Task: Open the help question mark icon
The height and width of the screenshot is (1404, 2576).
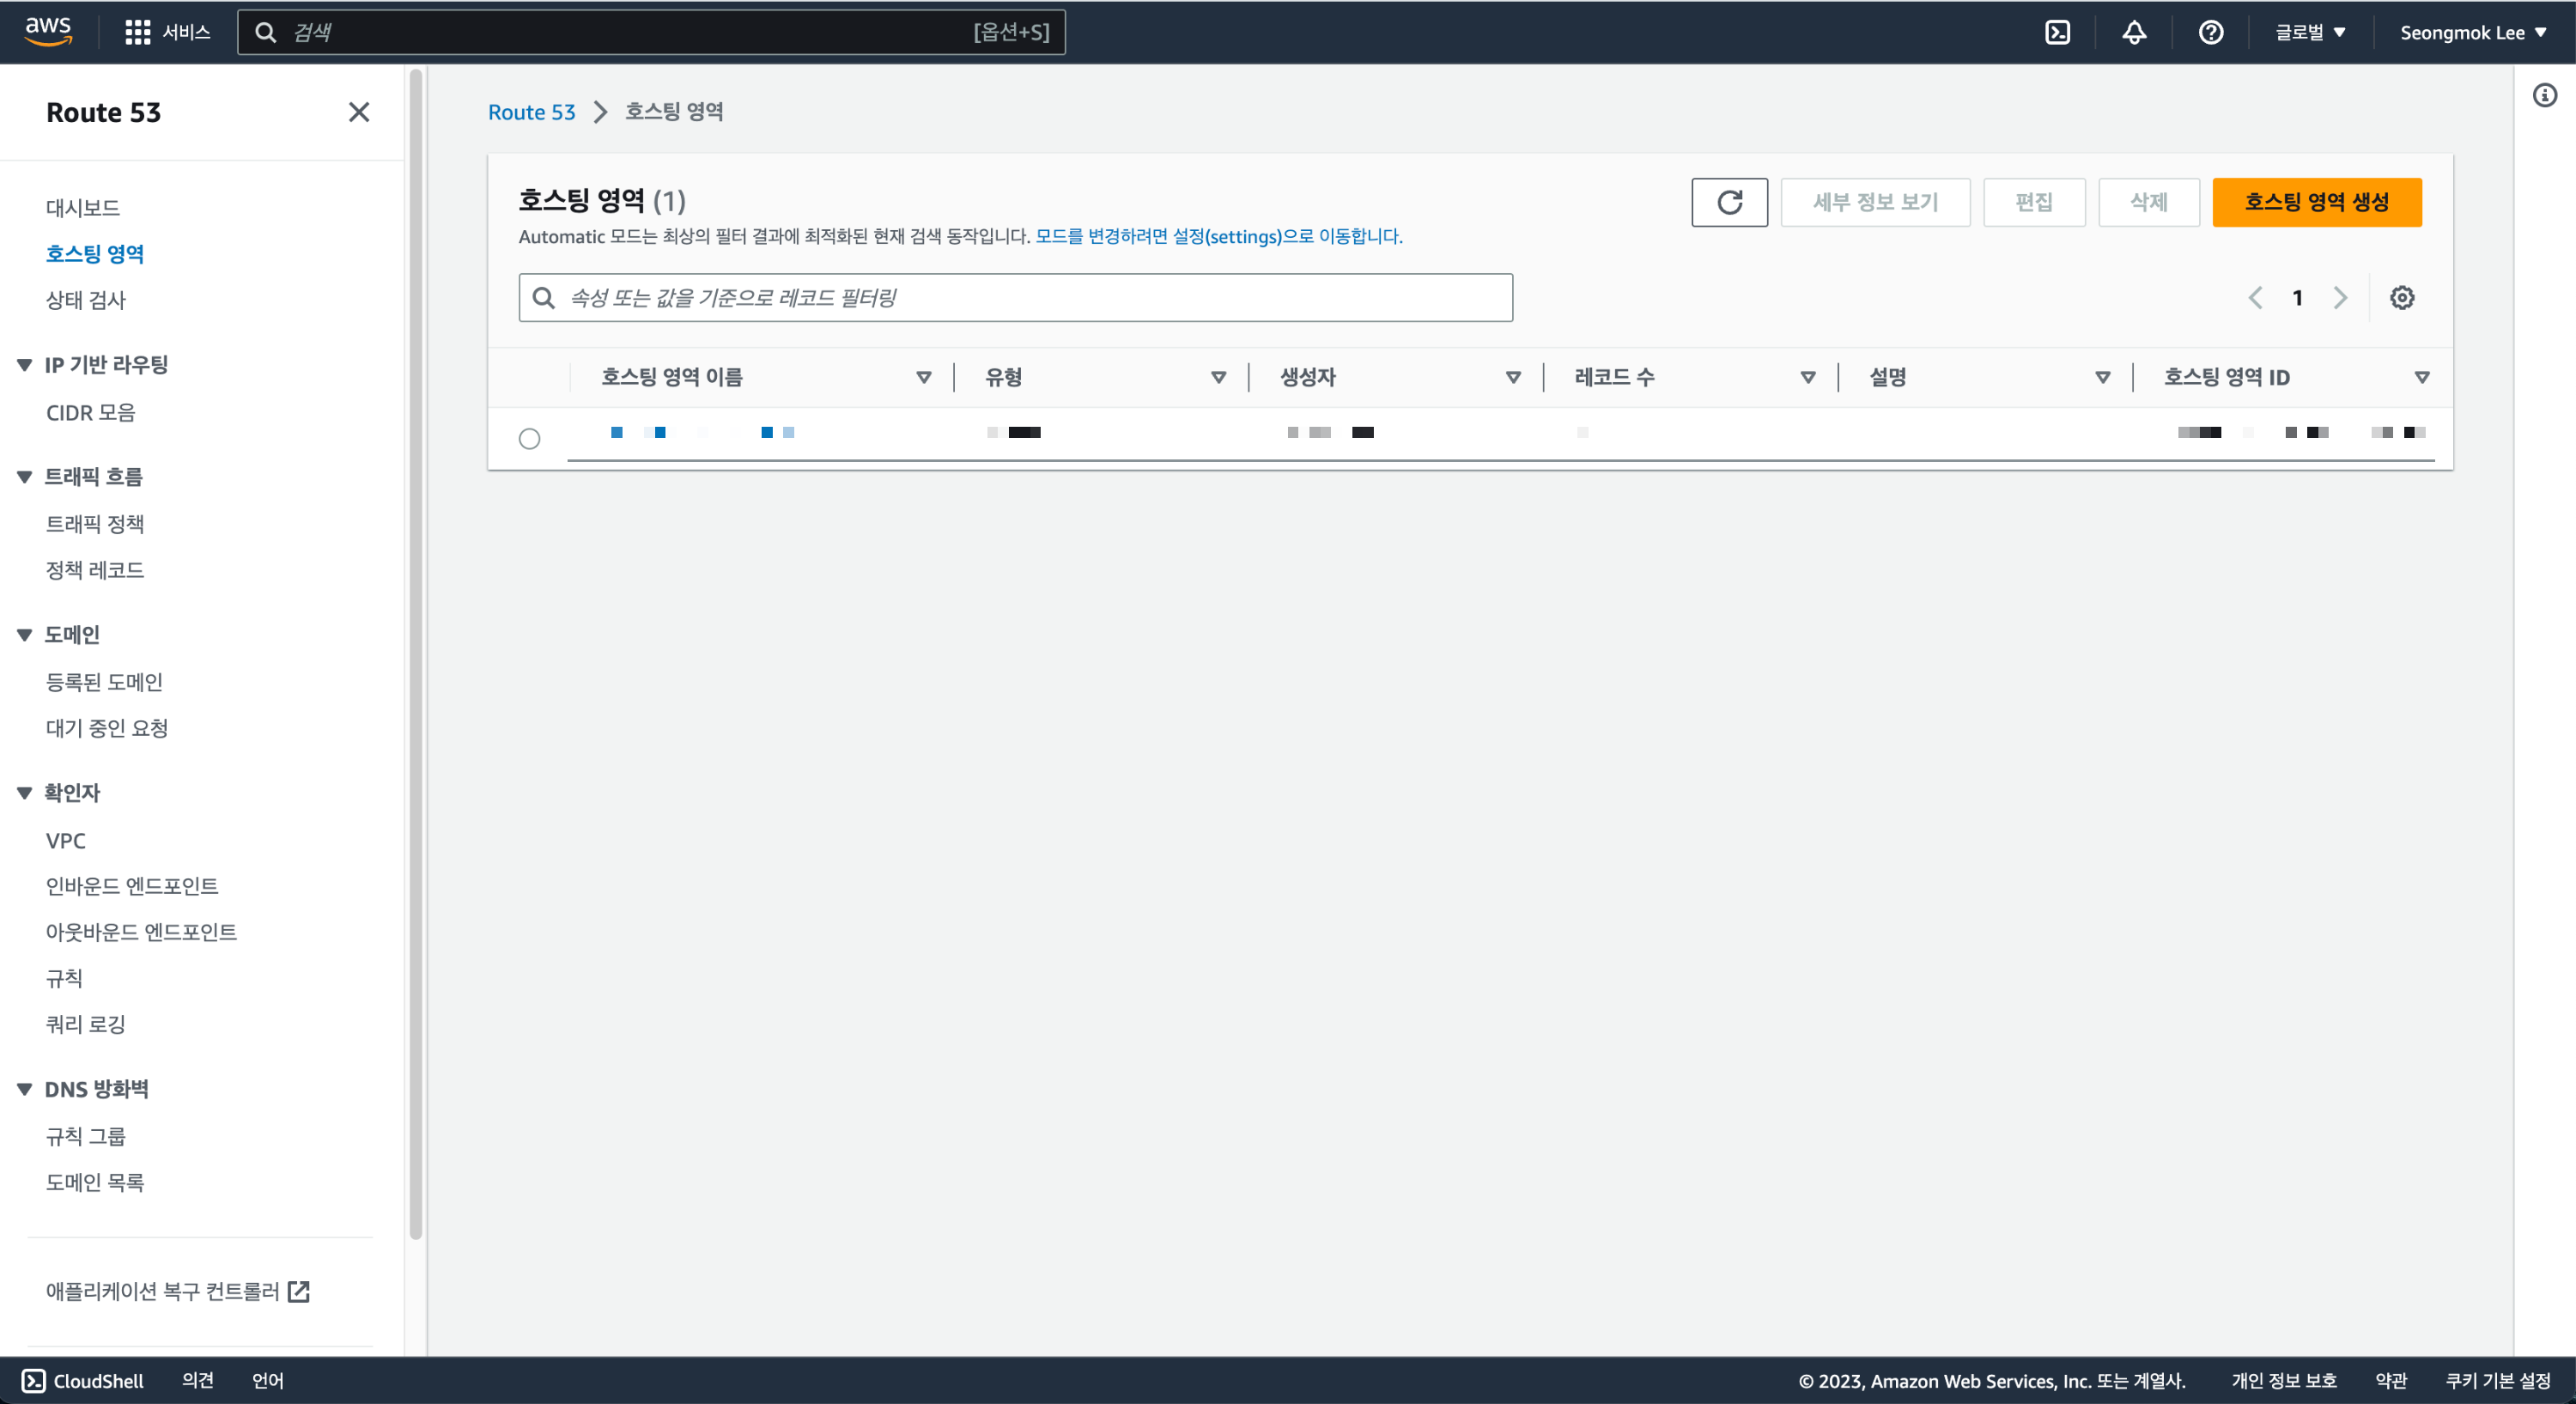Action: (2210, 32)
